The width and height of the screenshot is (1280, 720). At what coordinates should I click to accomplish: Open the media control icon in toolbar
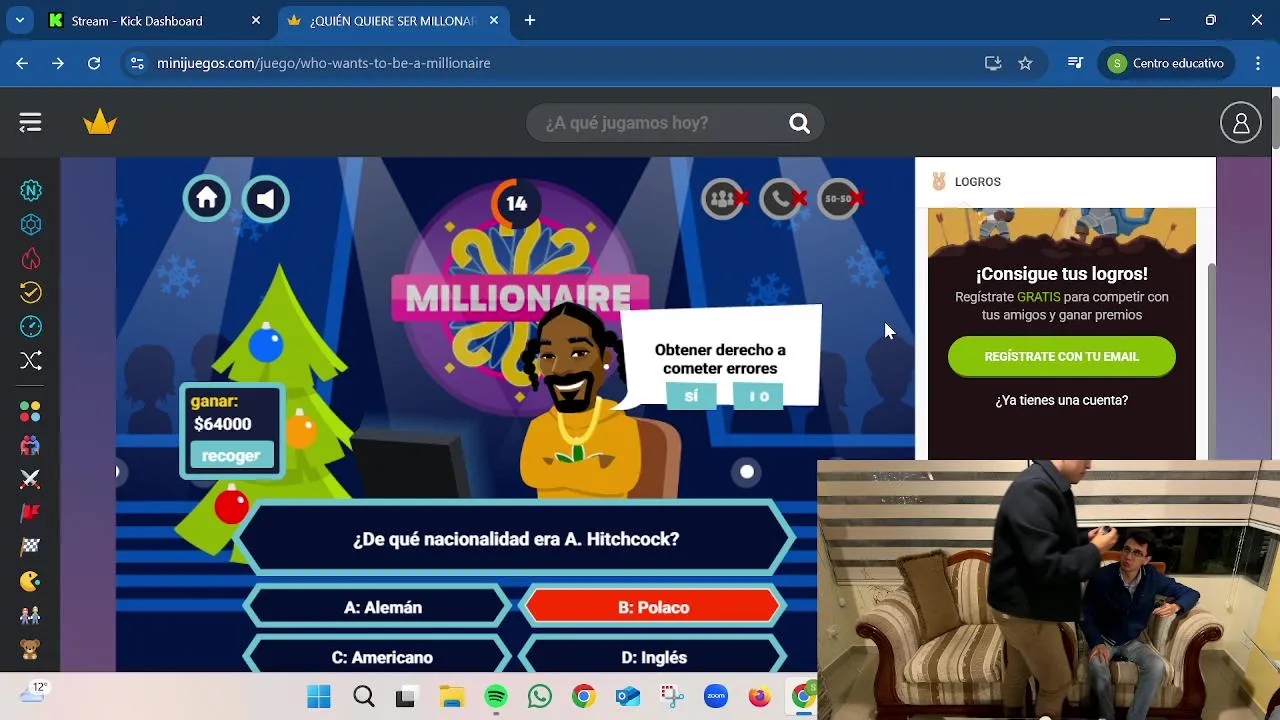(x=1075, y=63)
